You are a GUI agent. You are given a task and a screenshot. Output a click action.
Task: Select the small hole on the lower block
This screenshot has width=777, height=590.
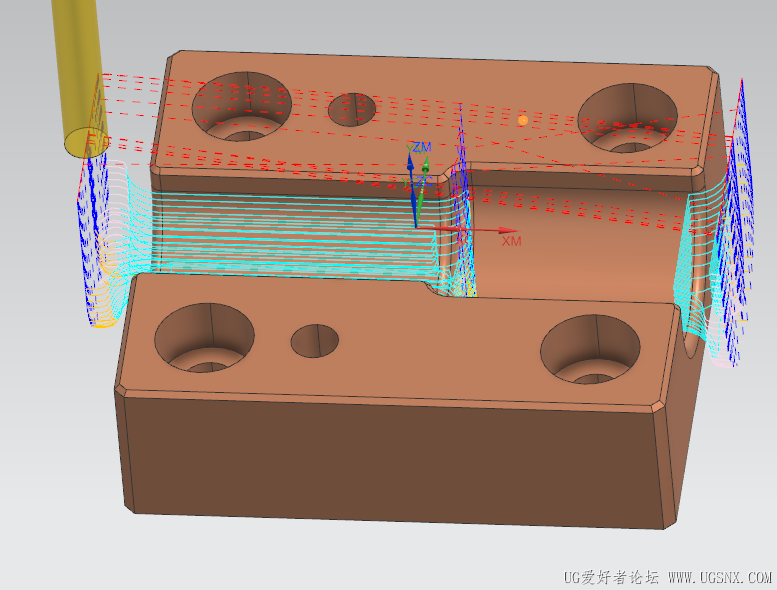click(315, 341)
